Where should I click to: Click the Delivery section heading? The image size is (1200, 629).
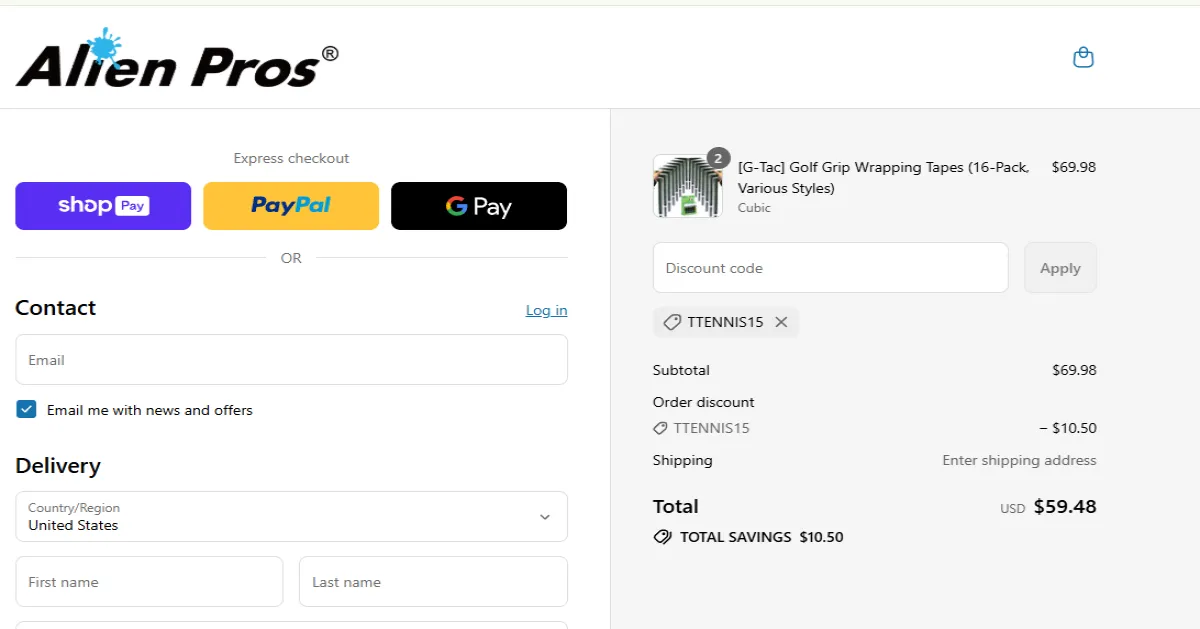(x=58, y=466)
